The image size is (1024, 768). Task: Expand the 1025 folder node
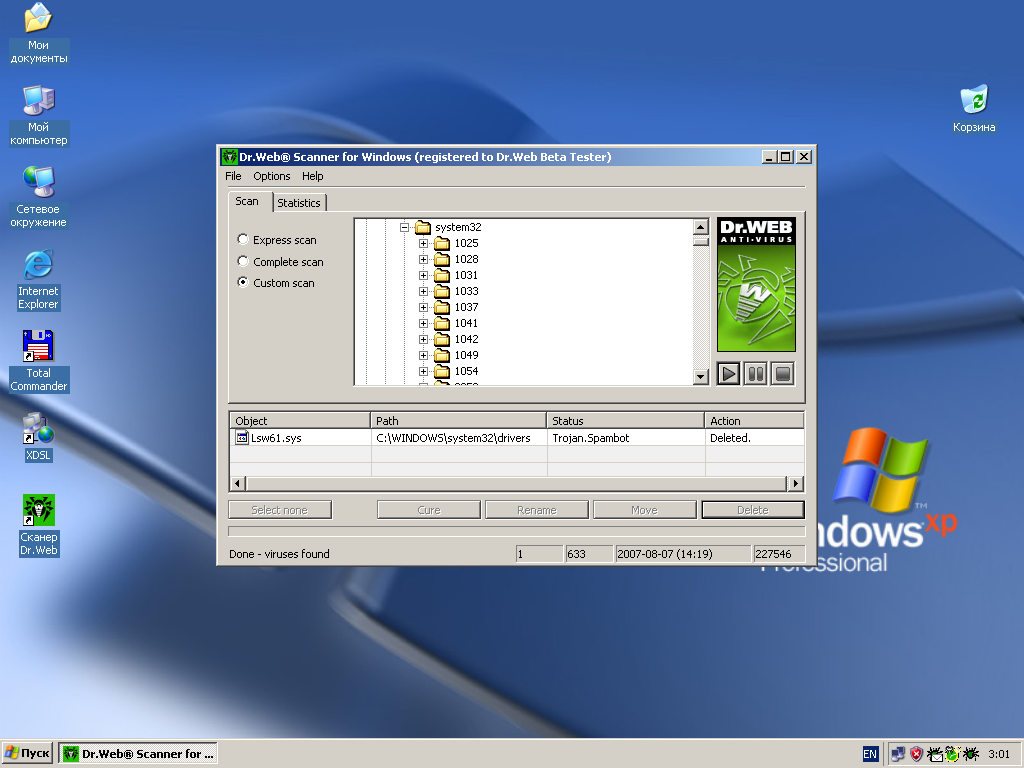[x=423, y=244]
